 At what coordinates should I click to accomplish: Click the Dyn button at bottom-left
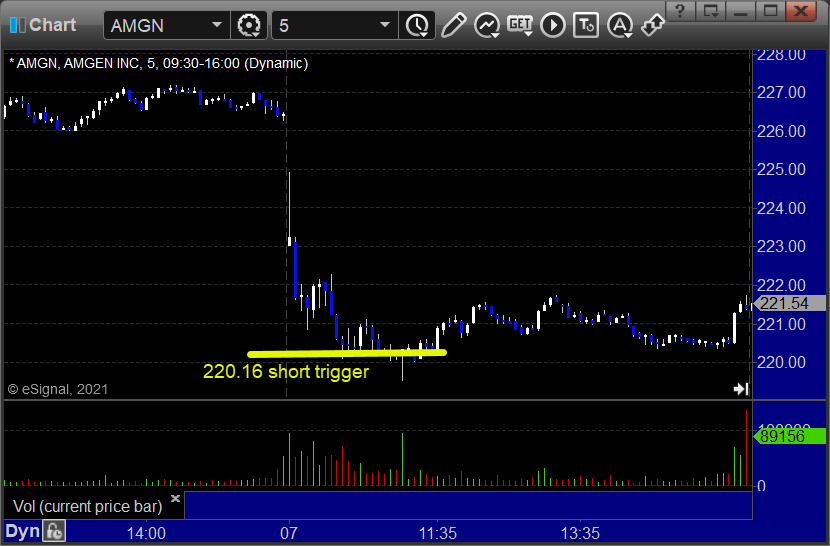click(x=23, y=531)
